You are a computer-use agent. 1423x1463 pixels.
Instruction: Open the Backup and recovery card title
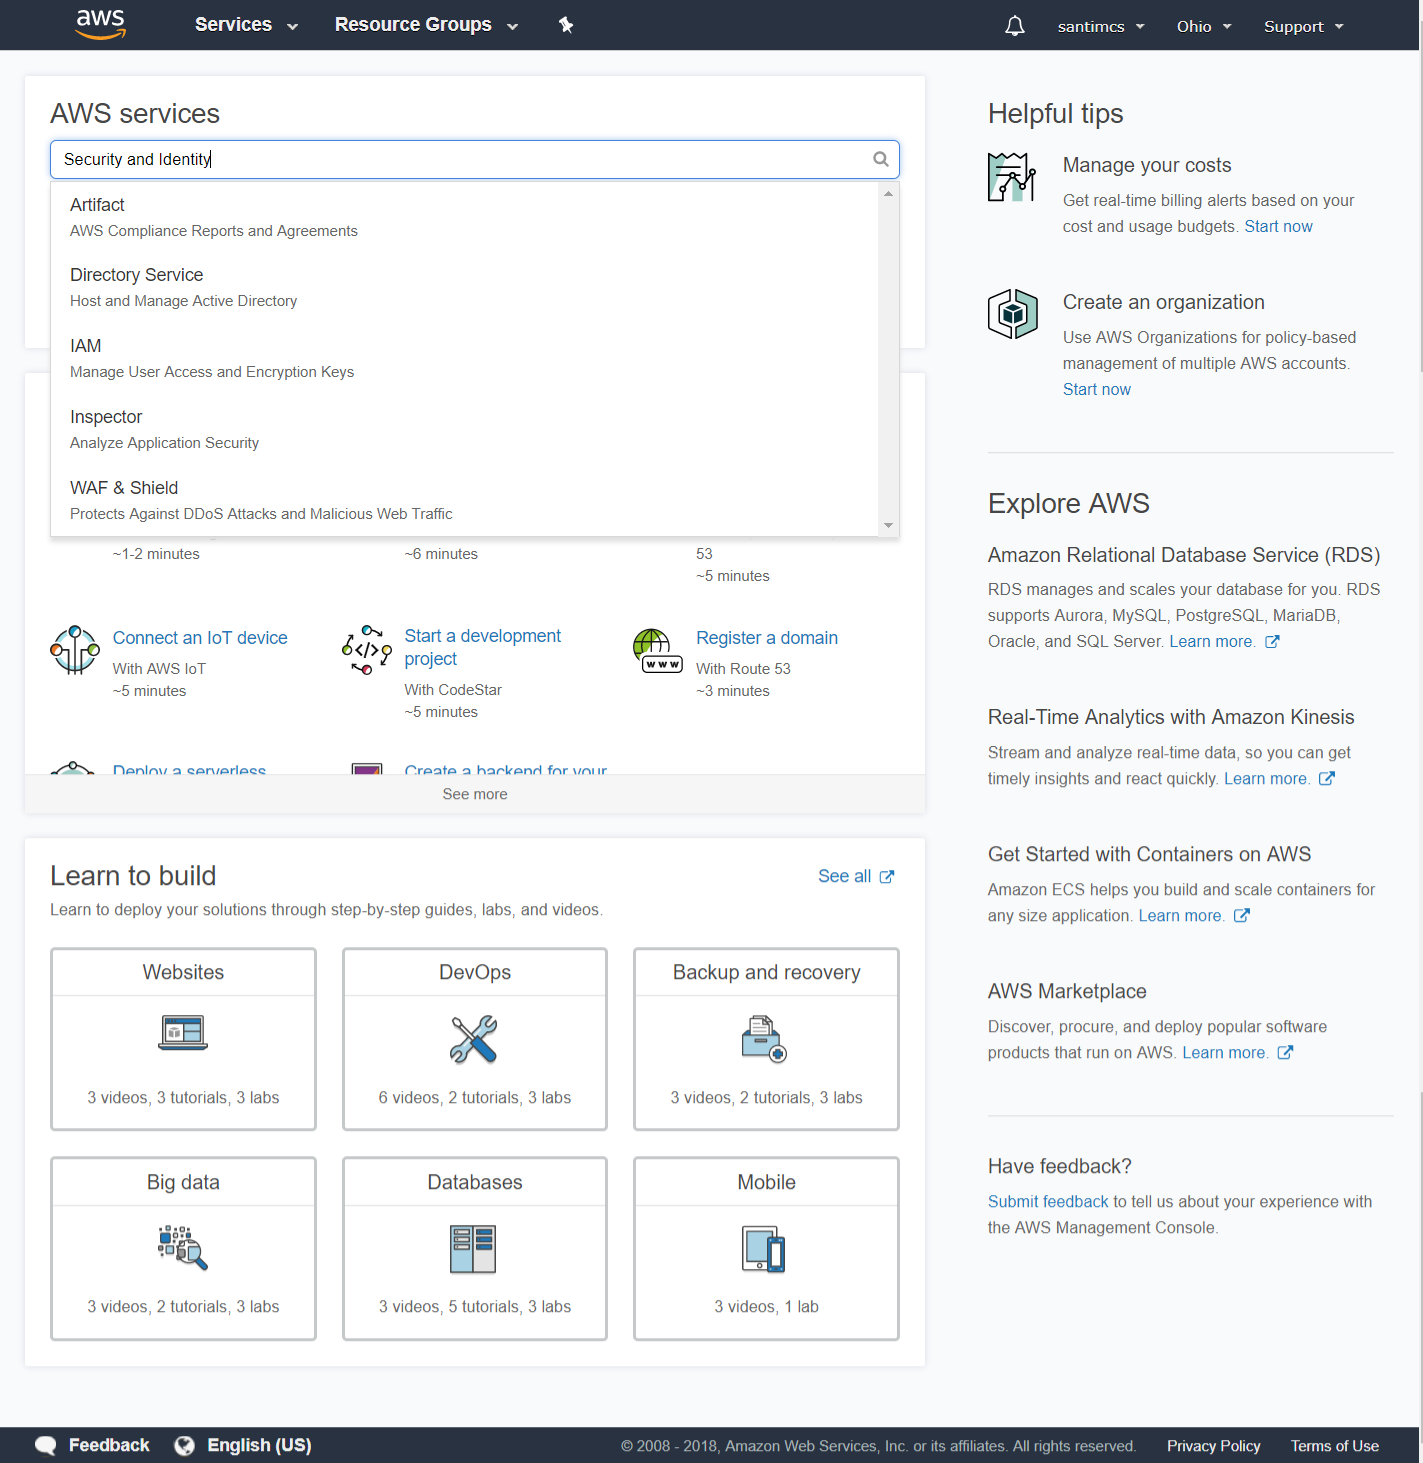pos(766,972)
